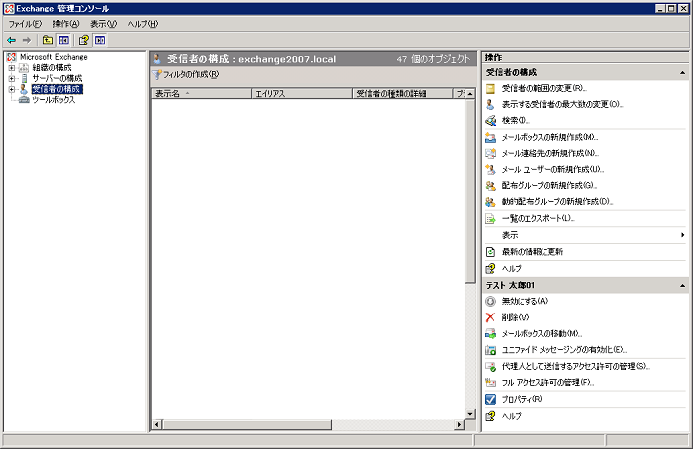Open the ヘルプ(H) menu
This screenshot has width=693, height=449.
143,24
